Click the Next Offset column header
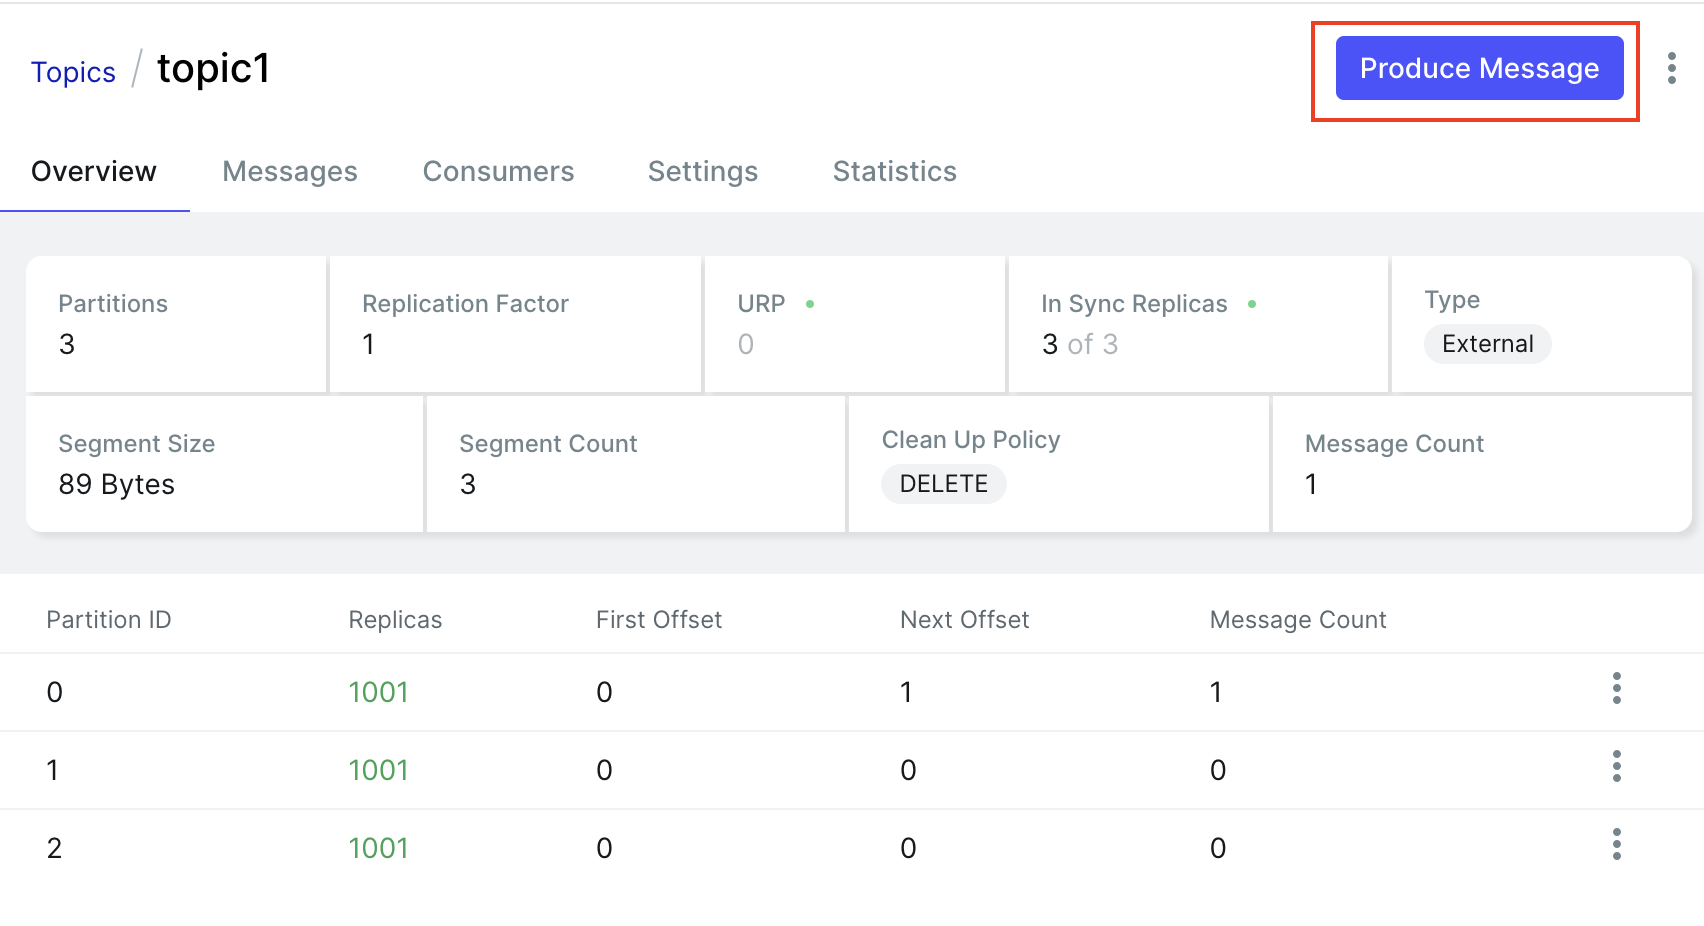Viewport: 1704px width, 926px height. (x=964, y=620)
